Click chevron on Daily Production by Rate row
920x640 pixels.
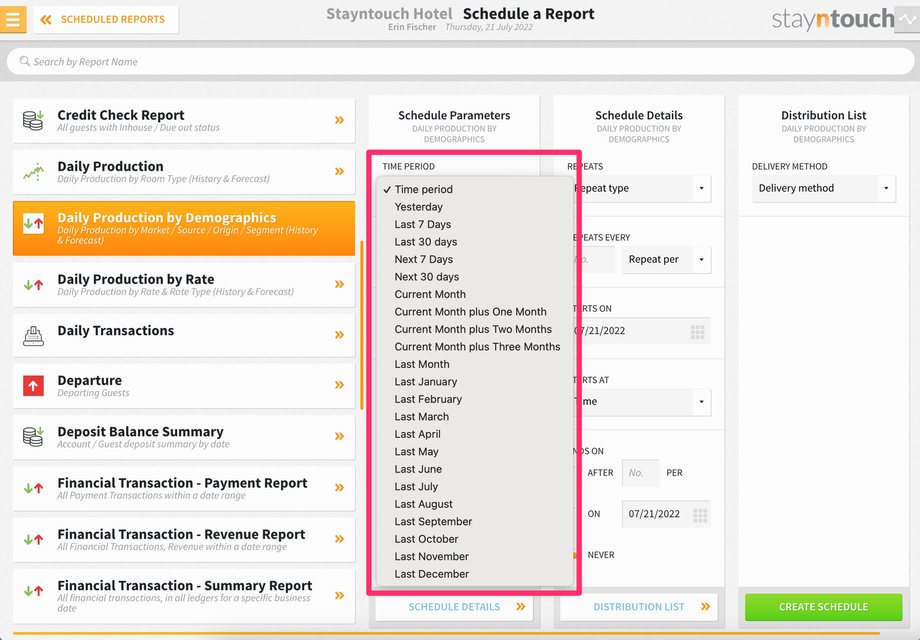point(339,285)
